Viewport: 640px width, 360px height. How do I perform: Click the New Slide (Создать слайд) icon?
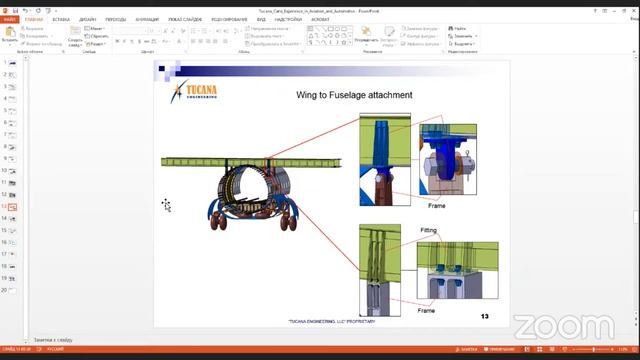(75, 31)
